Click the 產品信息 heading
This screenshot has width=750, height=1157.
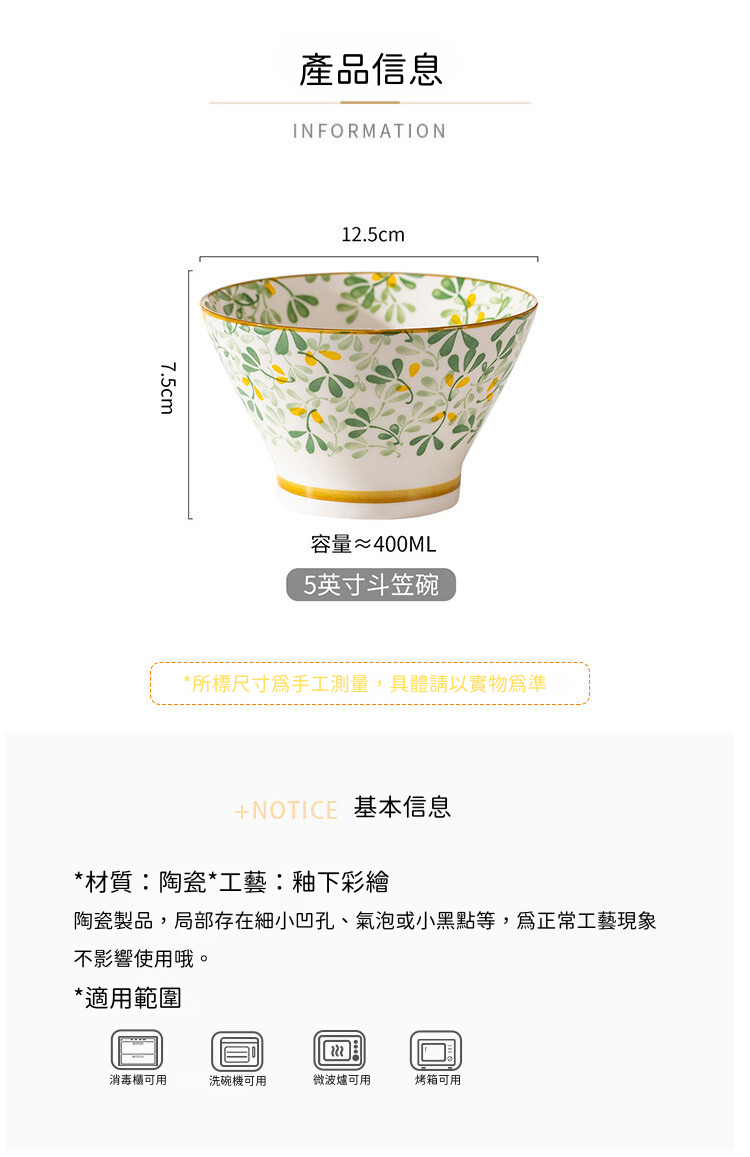click(x=371, y=70)
